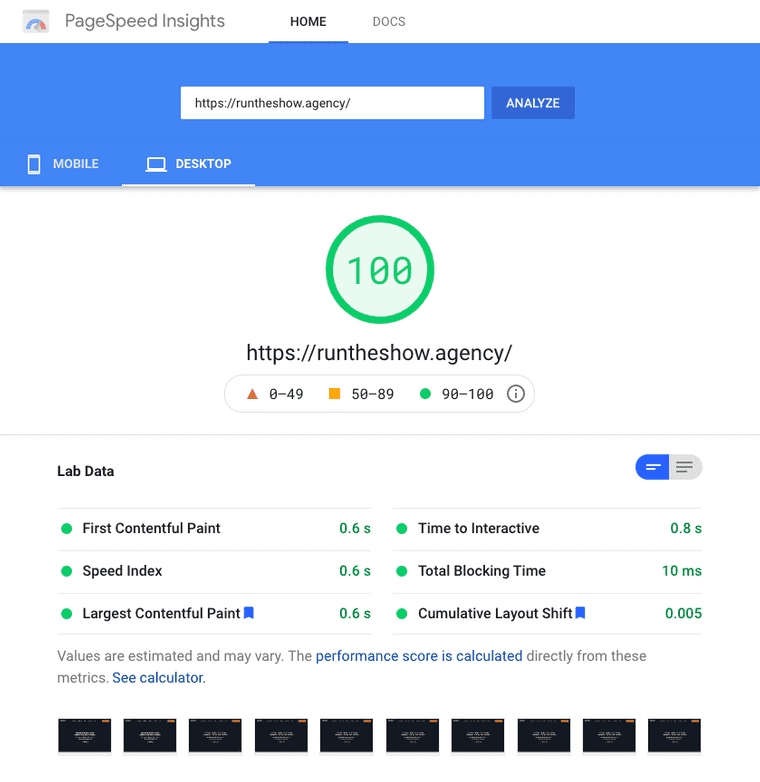This screenshot has width=760, height=782.
Task: Click the Cumulative Layout Shift bookmark icon
Action: click(x=580, y=612)
